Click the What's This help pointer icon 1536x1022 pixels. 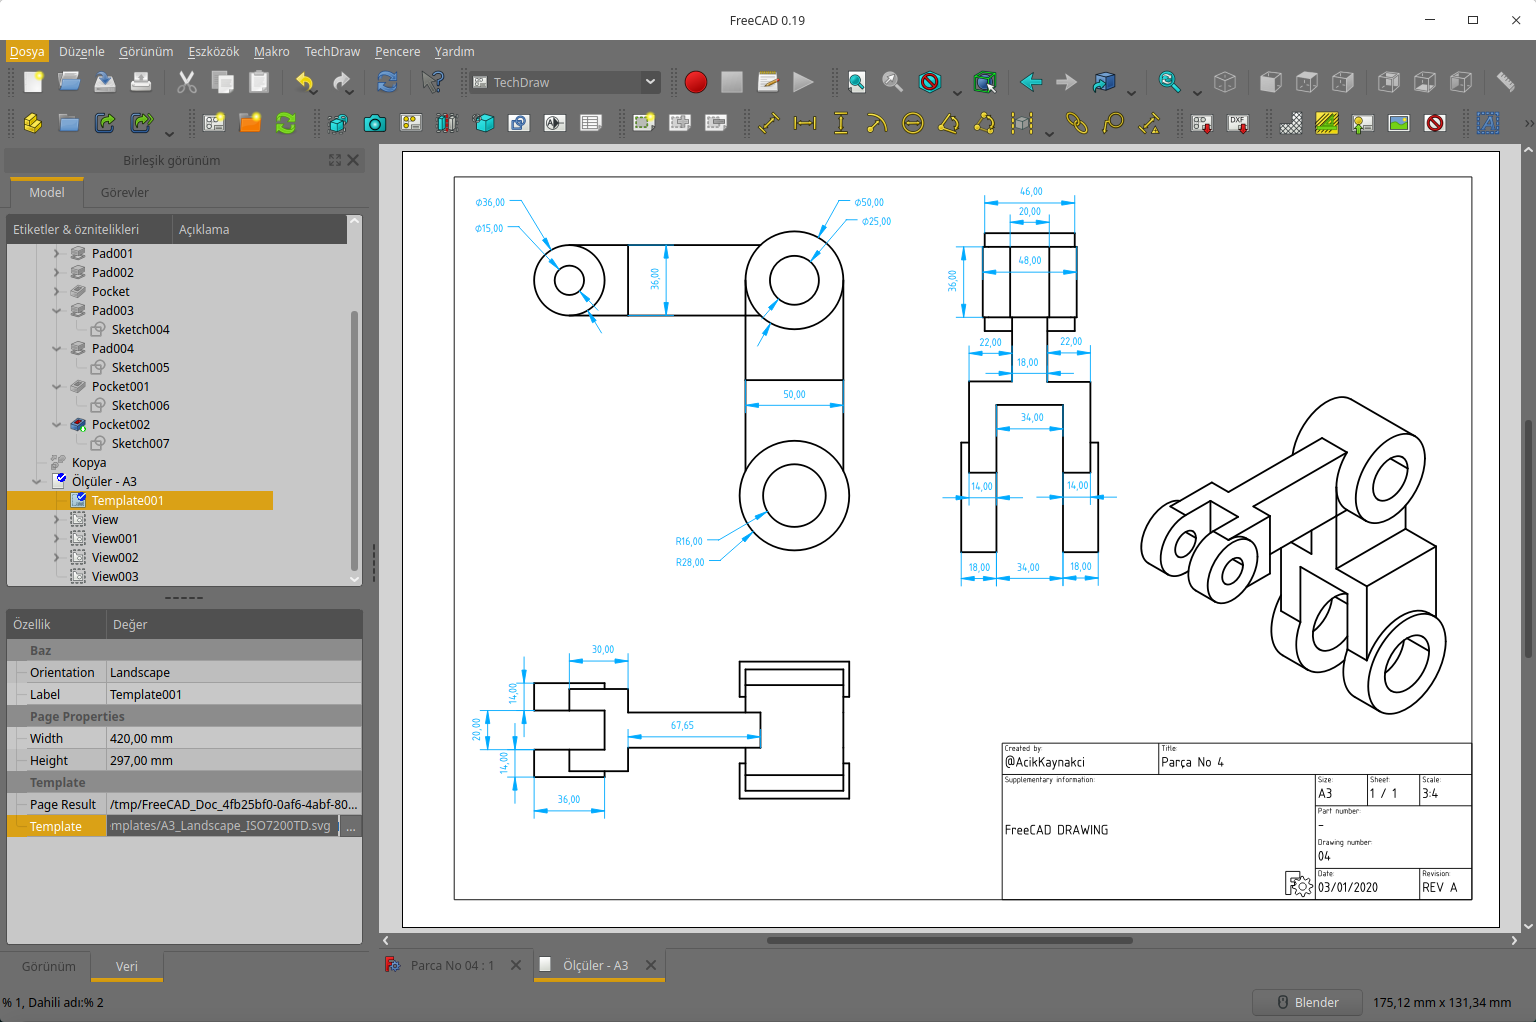tap(432, 82)
